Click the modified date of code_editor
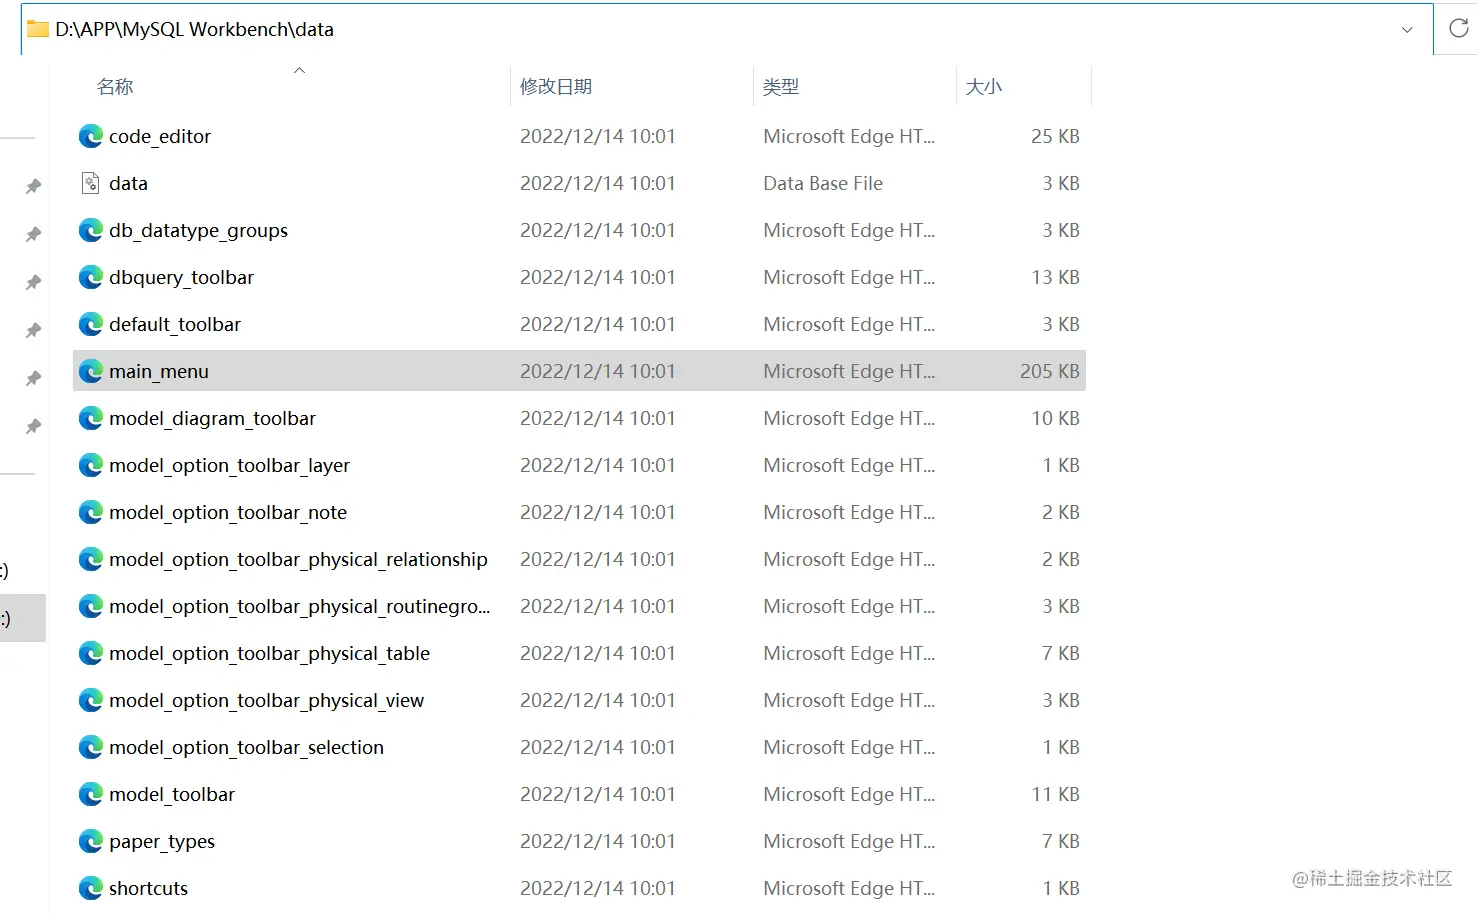The height and width of the screenshot is (913, 1477). tap(598, 136)
